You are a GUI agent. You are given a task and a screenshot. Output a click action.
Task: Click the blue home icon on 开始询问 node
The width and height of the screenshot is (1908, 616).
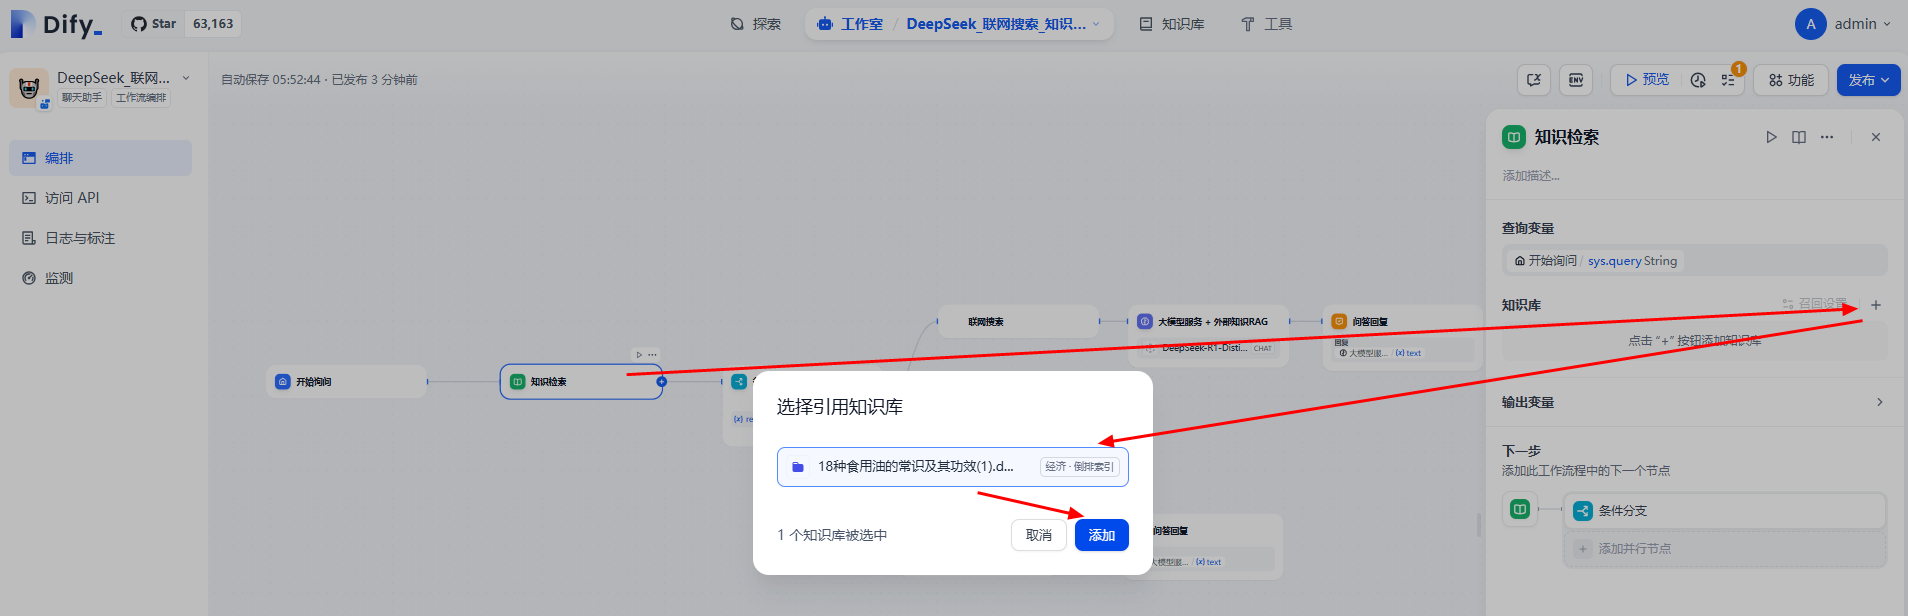(x=283, y=381)
